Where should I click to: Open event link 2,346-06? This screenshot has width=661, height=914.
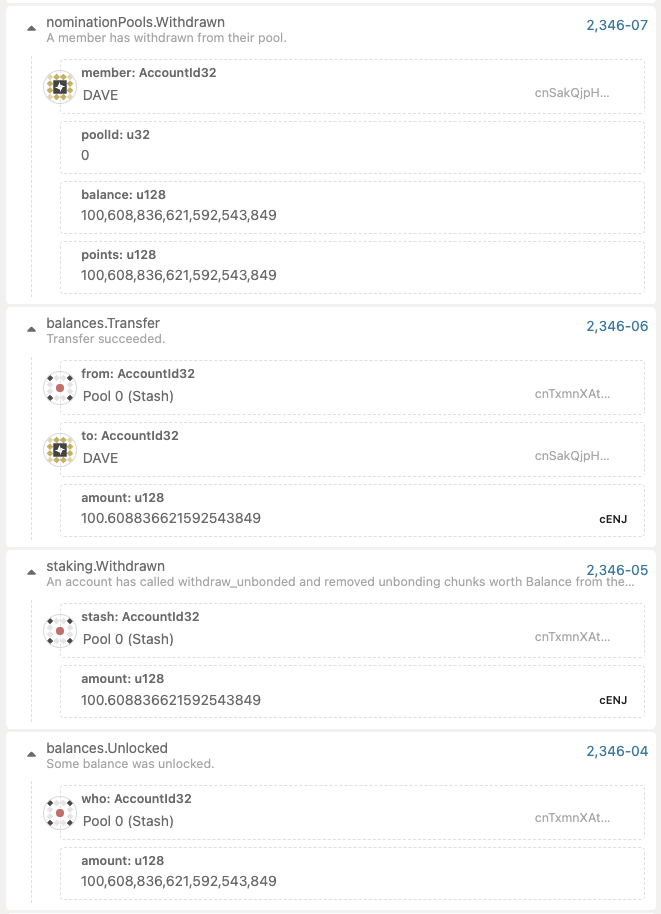pos(617,326)
